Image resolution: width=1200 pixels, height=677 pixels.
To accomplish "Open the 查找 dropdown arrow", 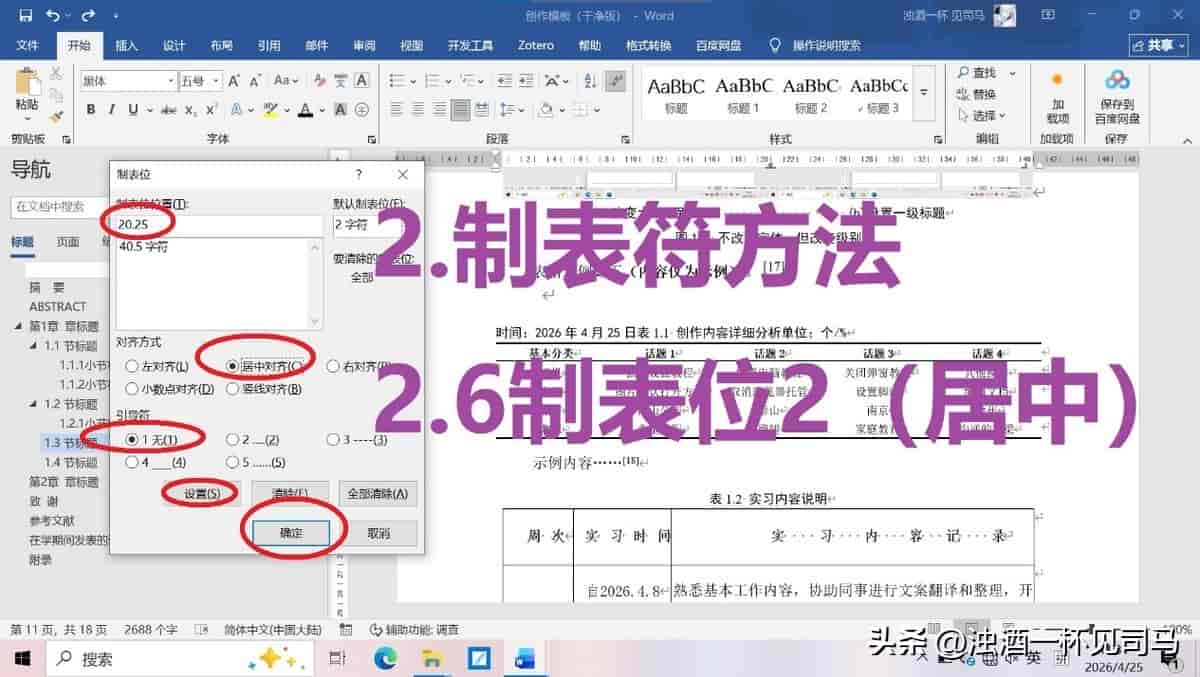I will [x=1011, y=73].
